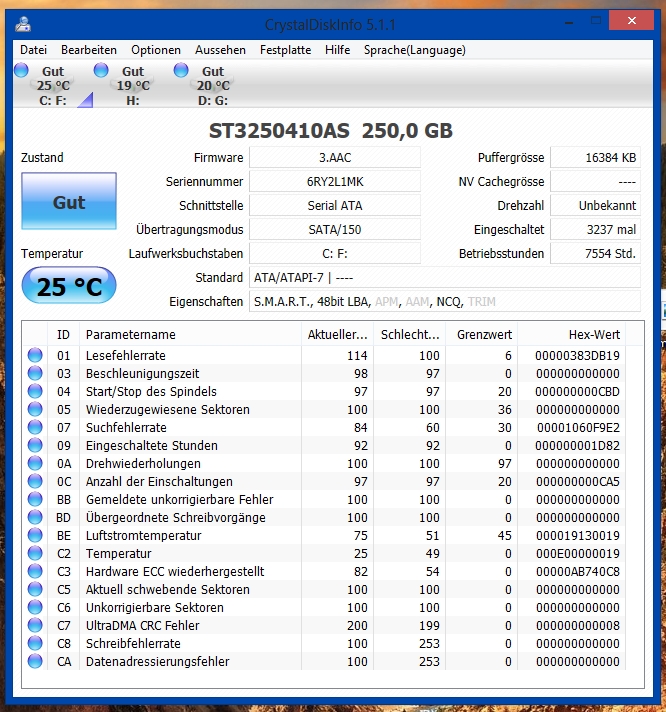
Task: Click the Parametername column header
Action: tap(190, 335)
